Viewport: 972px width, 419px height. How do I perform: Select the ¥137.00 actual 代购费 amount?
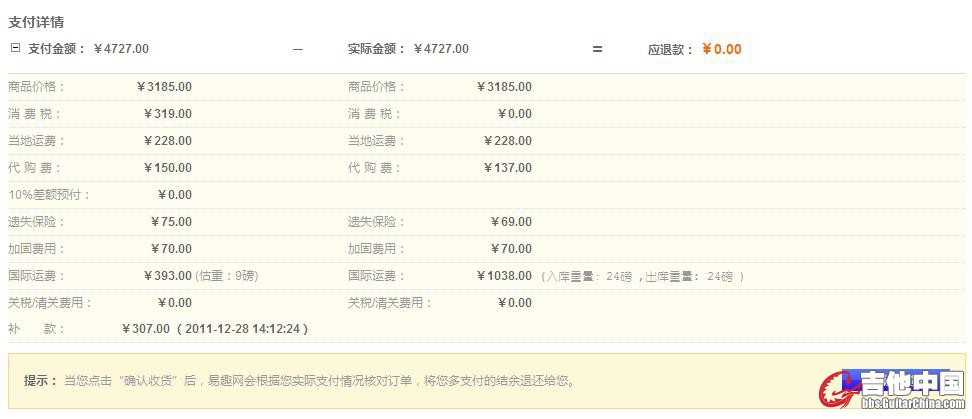coord(512,168)
